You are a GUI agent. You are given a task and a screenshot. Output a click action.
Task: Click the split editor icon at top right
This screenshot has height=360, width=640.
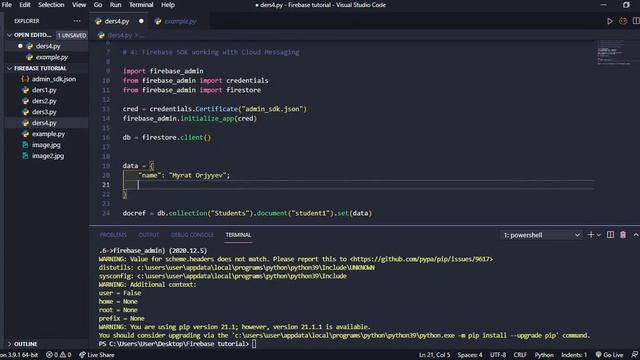(636, 21)
